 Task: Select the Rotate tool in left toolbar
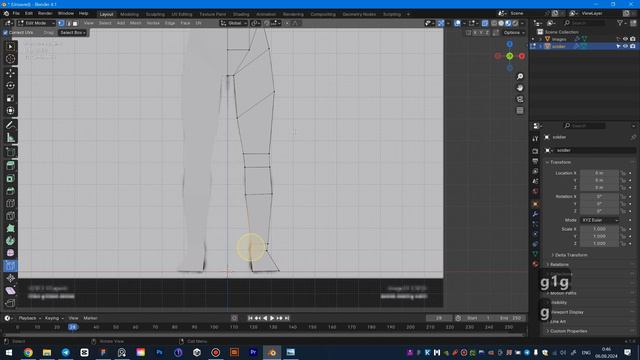tap(11, 86)
